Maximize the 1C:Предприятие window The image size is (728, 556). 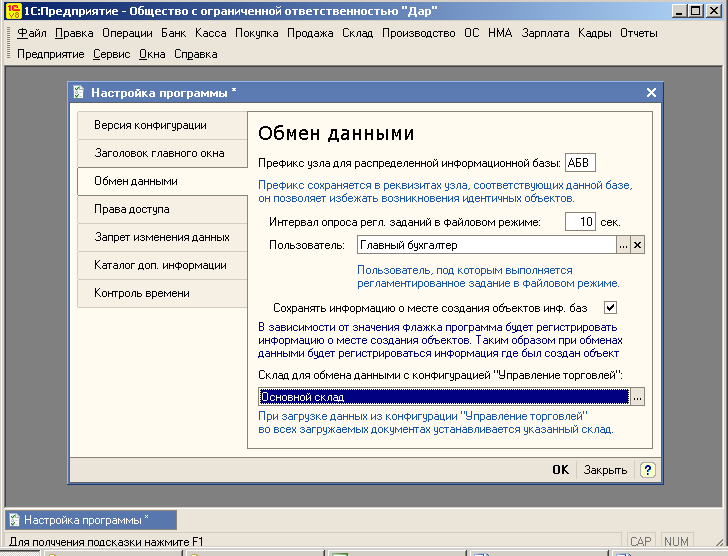696,11
